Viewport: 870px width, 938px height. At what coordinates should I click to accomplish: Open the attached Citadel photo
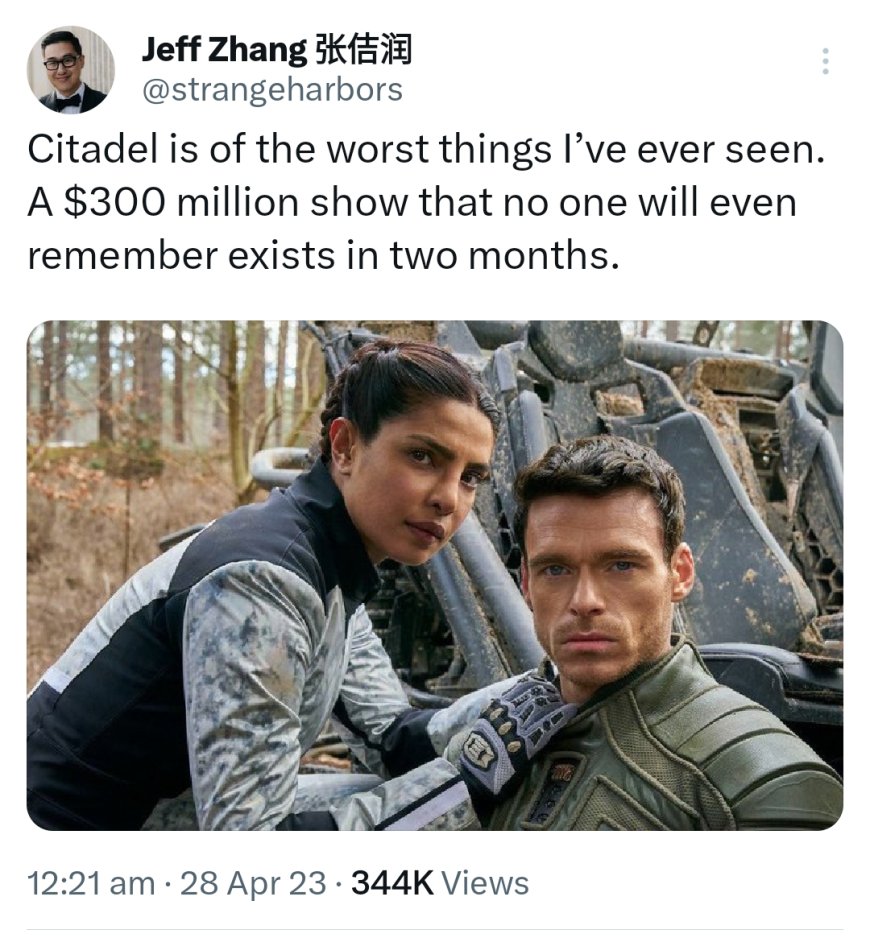click(x=435, y=575)
